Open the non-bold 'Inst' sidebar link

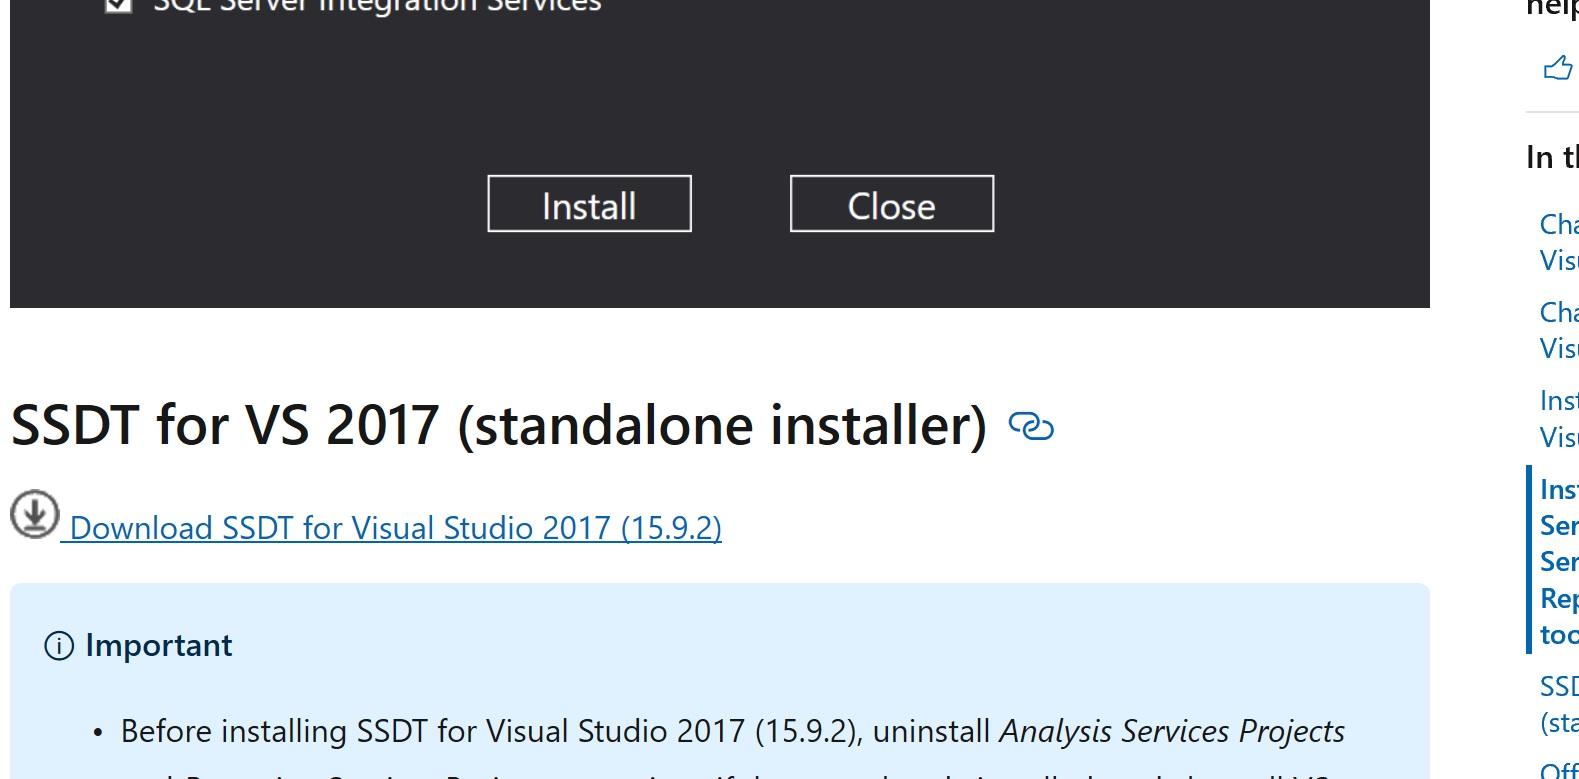click(1559, 418)
